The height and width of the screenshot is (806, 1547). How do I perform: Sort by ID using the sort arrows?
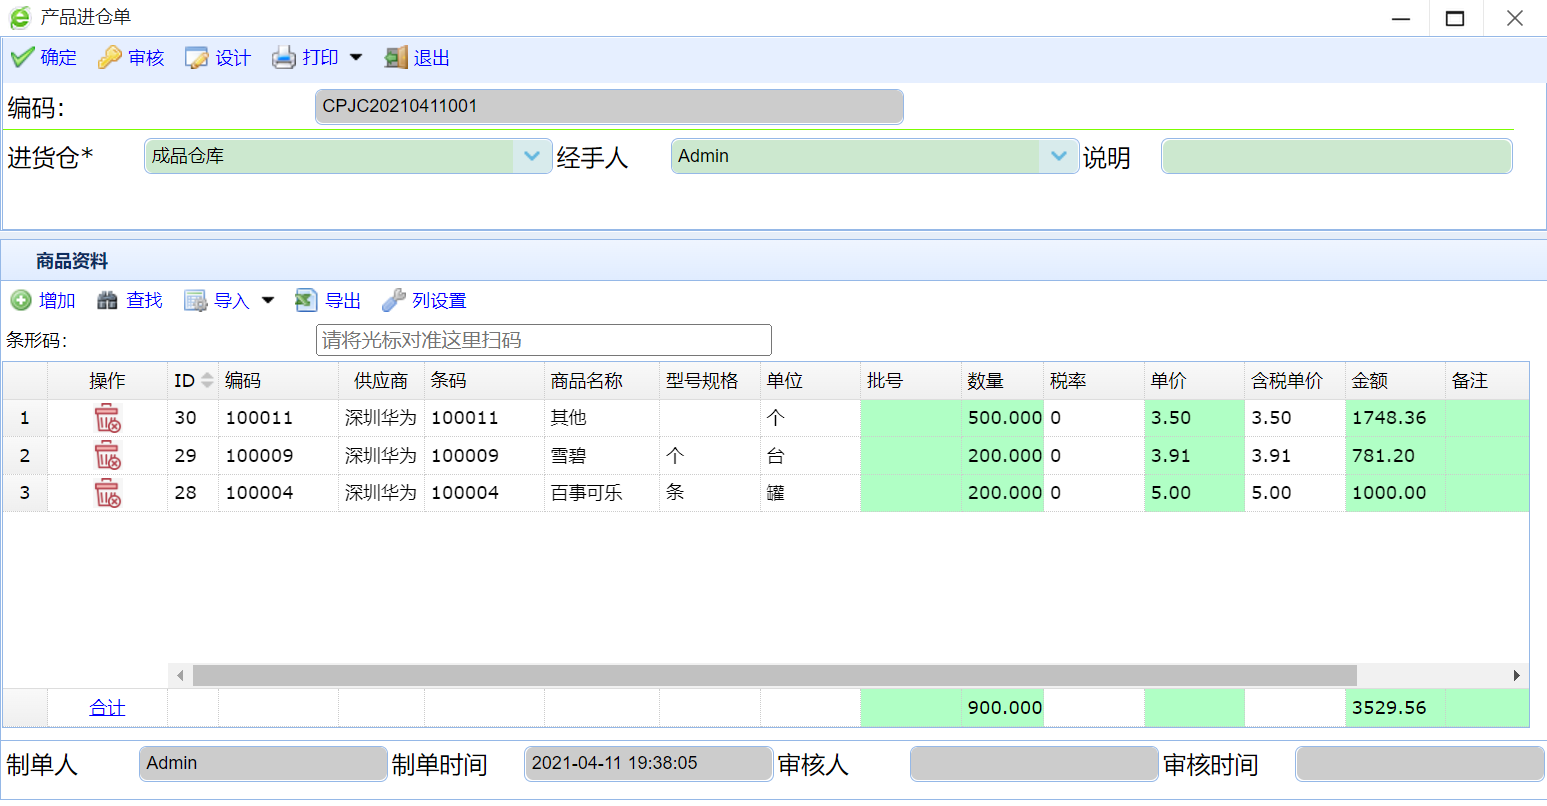pyautogui.click(x=207, y=381)
